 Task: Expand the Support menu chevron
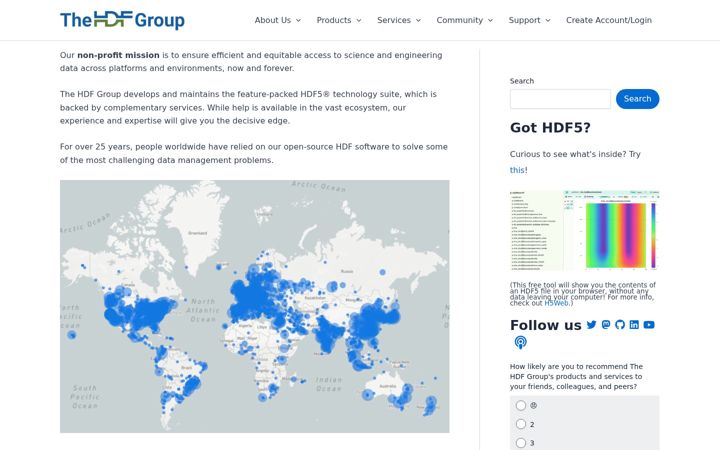click(x=548, y=20)
